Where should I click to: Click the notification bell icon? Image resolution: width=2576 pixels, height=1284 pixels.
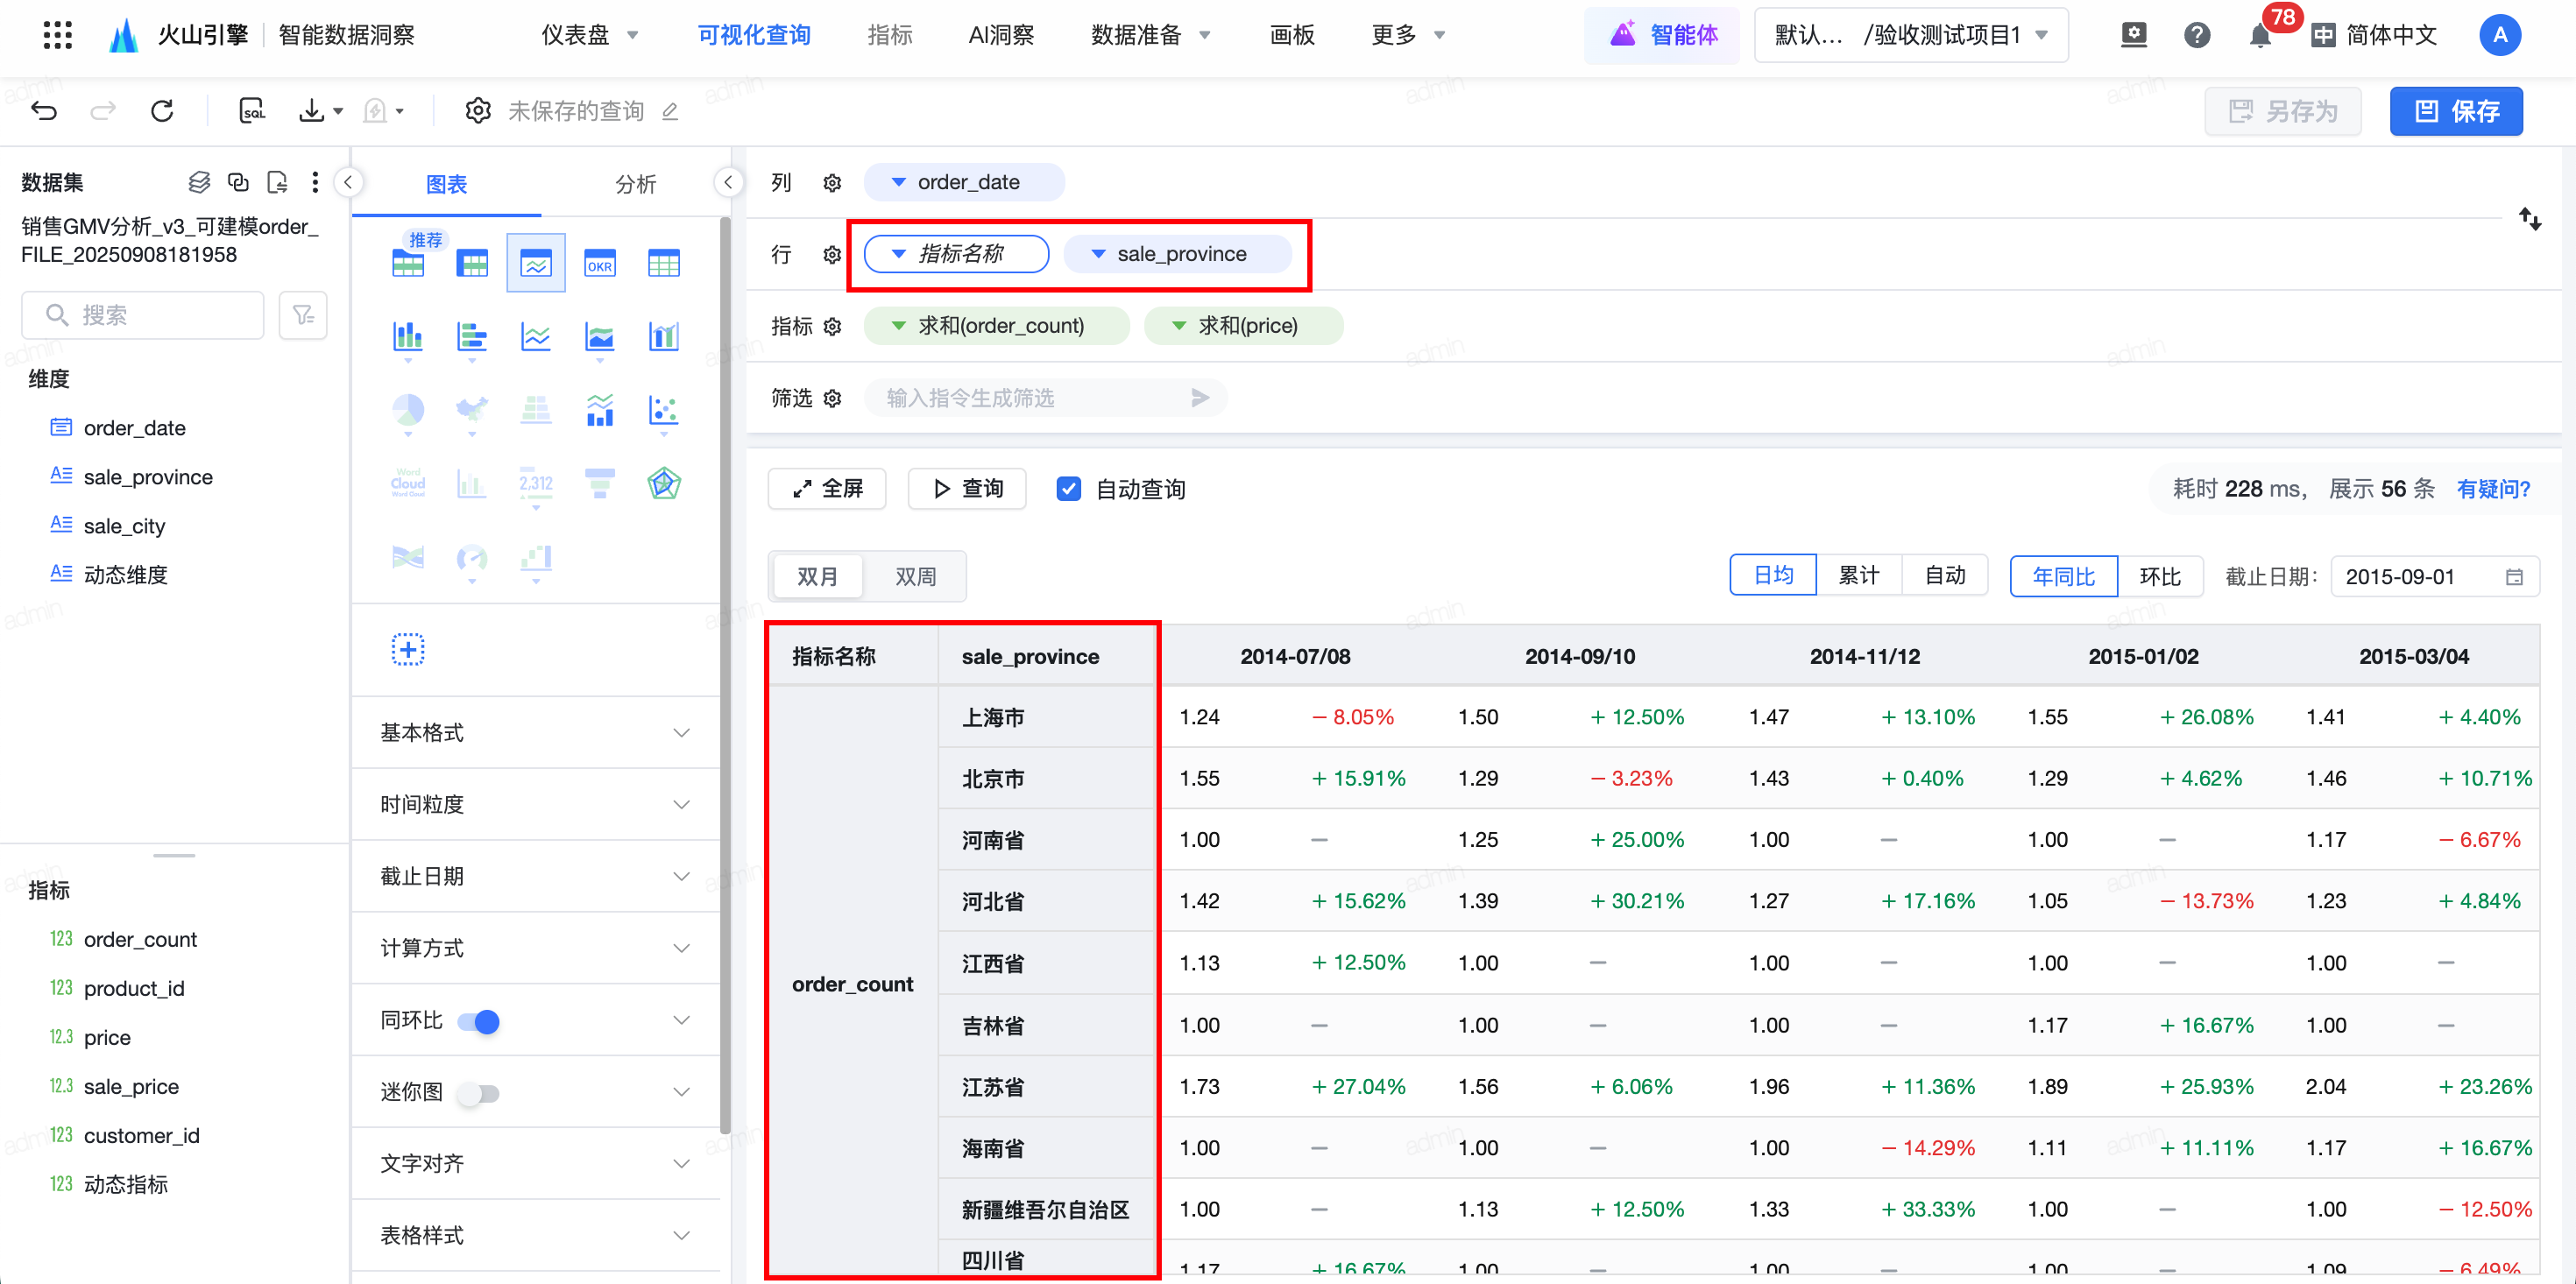click(2259, 37)
